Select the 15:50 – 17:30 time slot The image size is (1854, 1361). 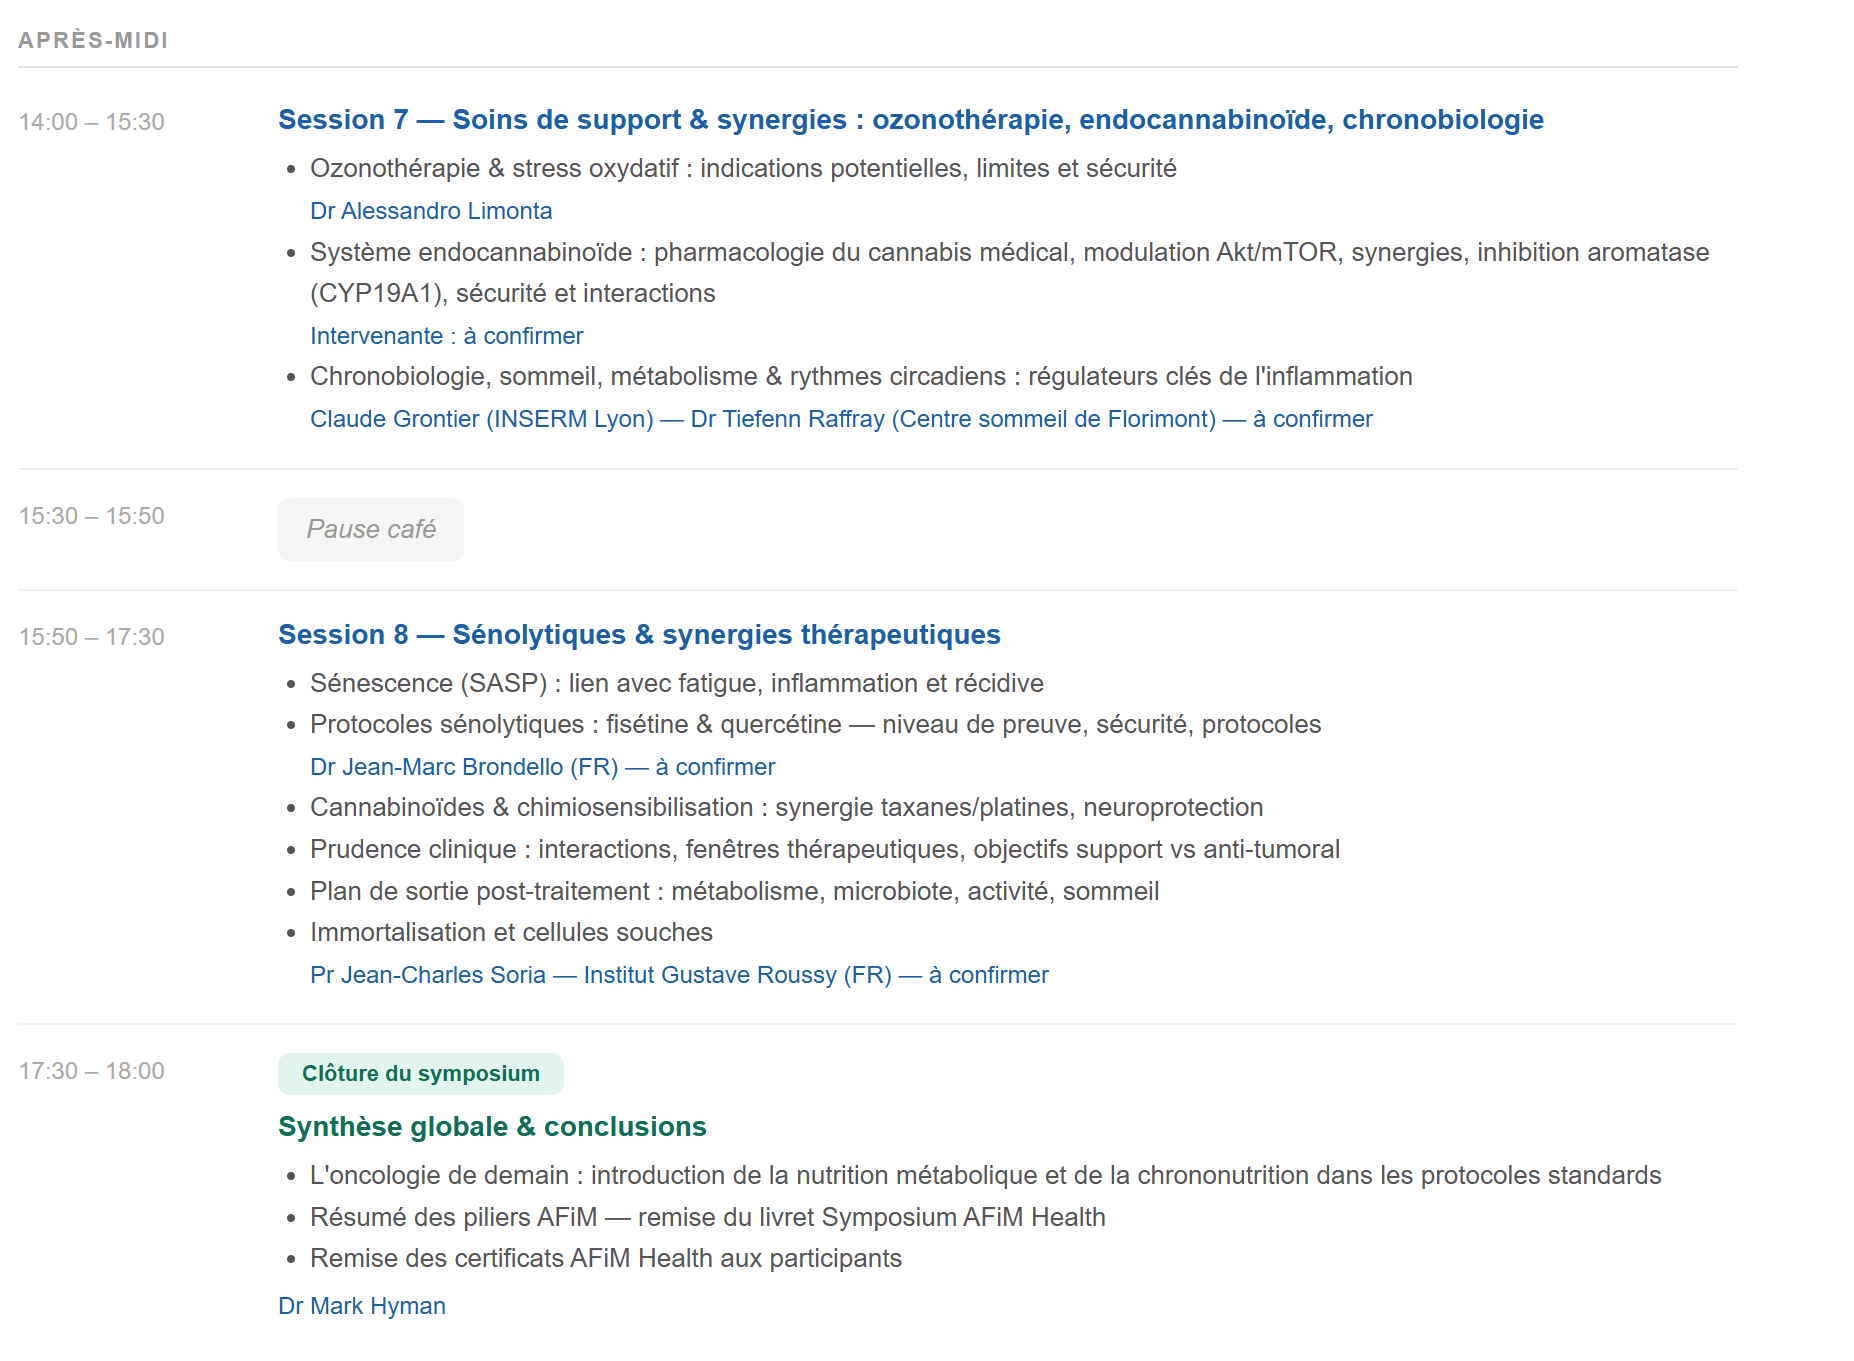point(92,637)
